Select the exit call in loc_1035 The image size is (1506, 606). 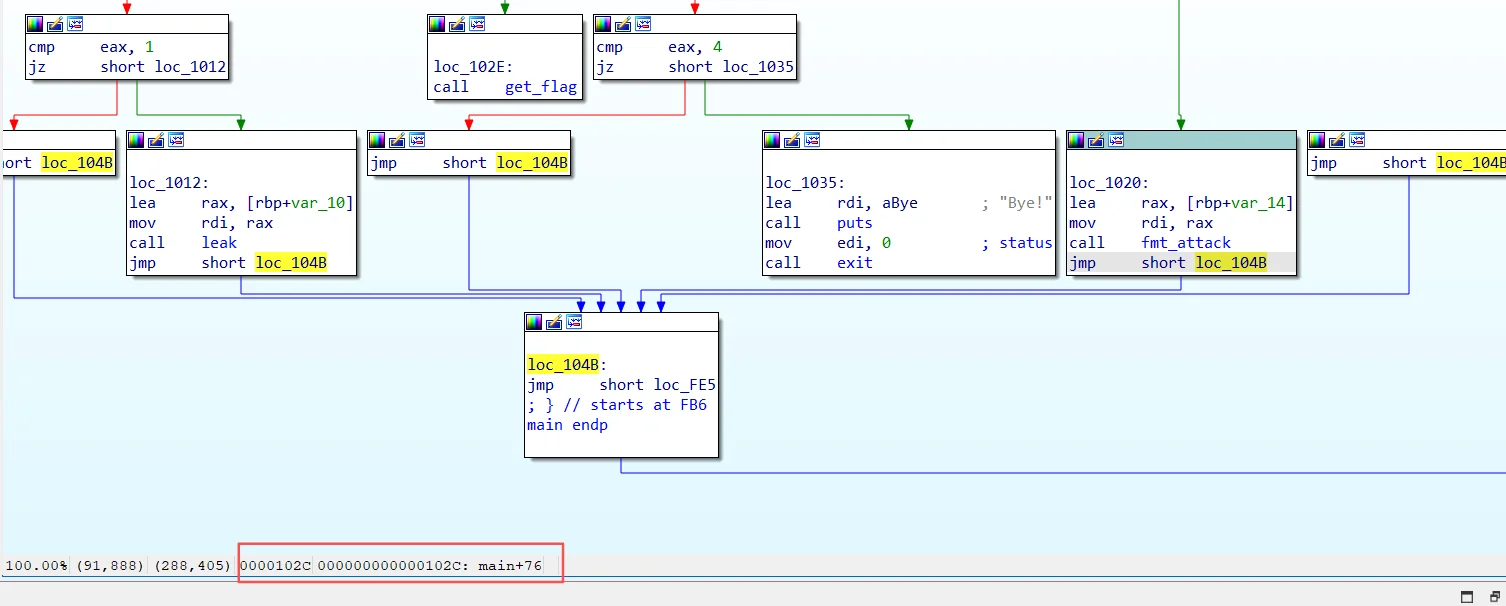click(x=855, y=263)
